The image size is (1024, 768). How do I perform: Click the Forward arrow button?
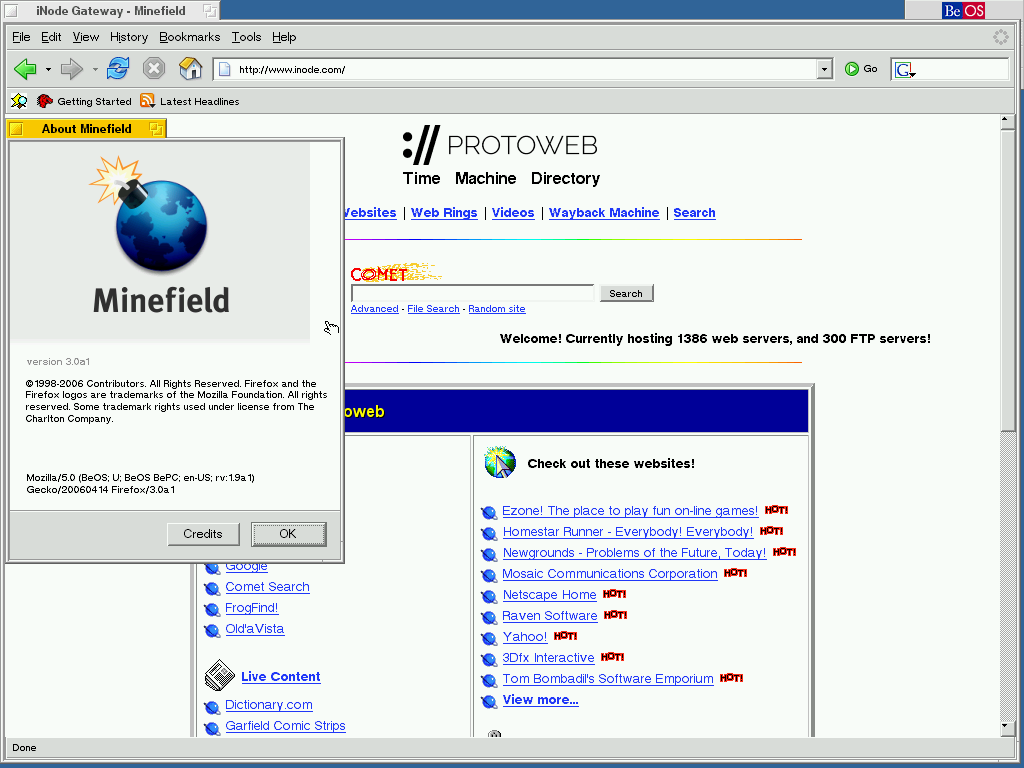pyautogui.click(x=71, y=69)
